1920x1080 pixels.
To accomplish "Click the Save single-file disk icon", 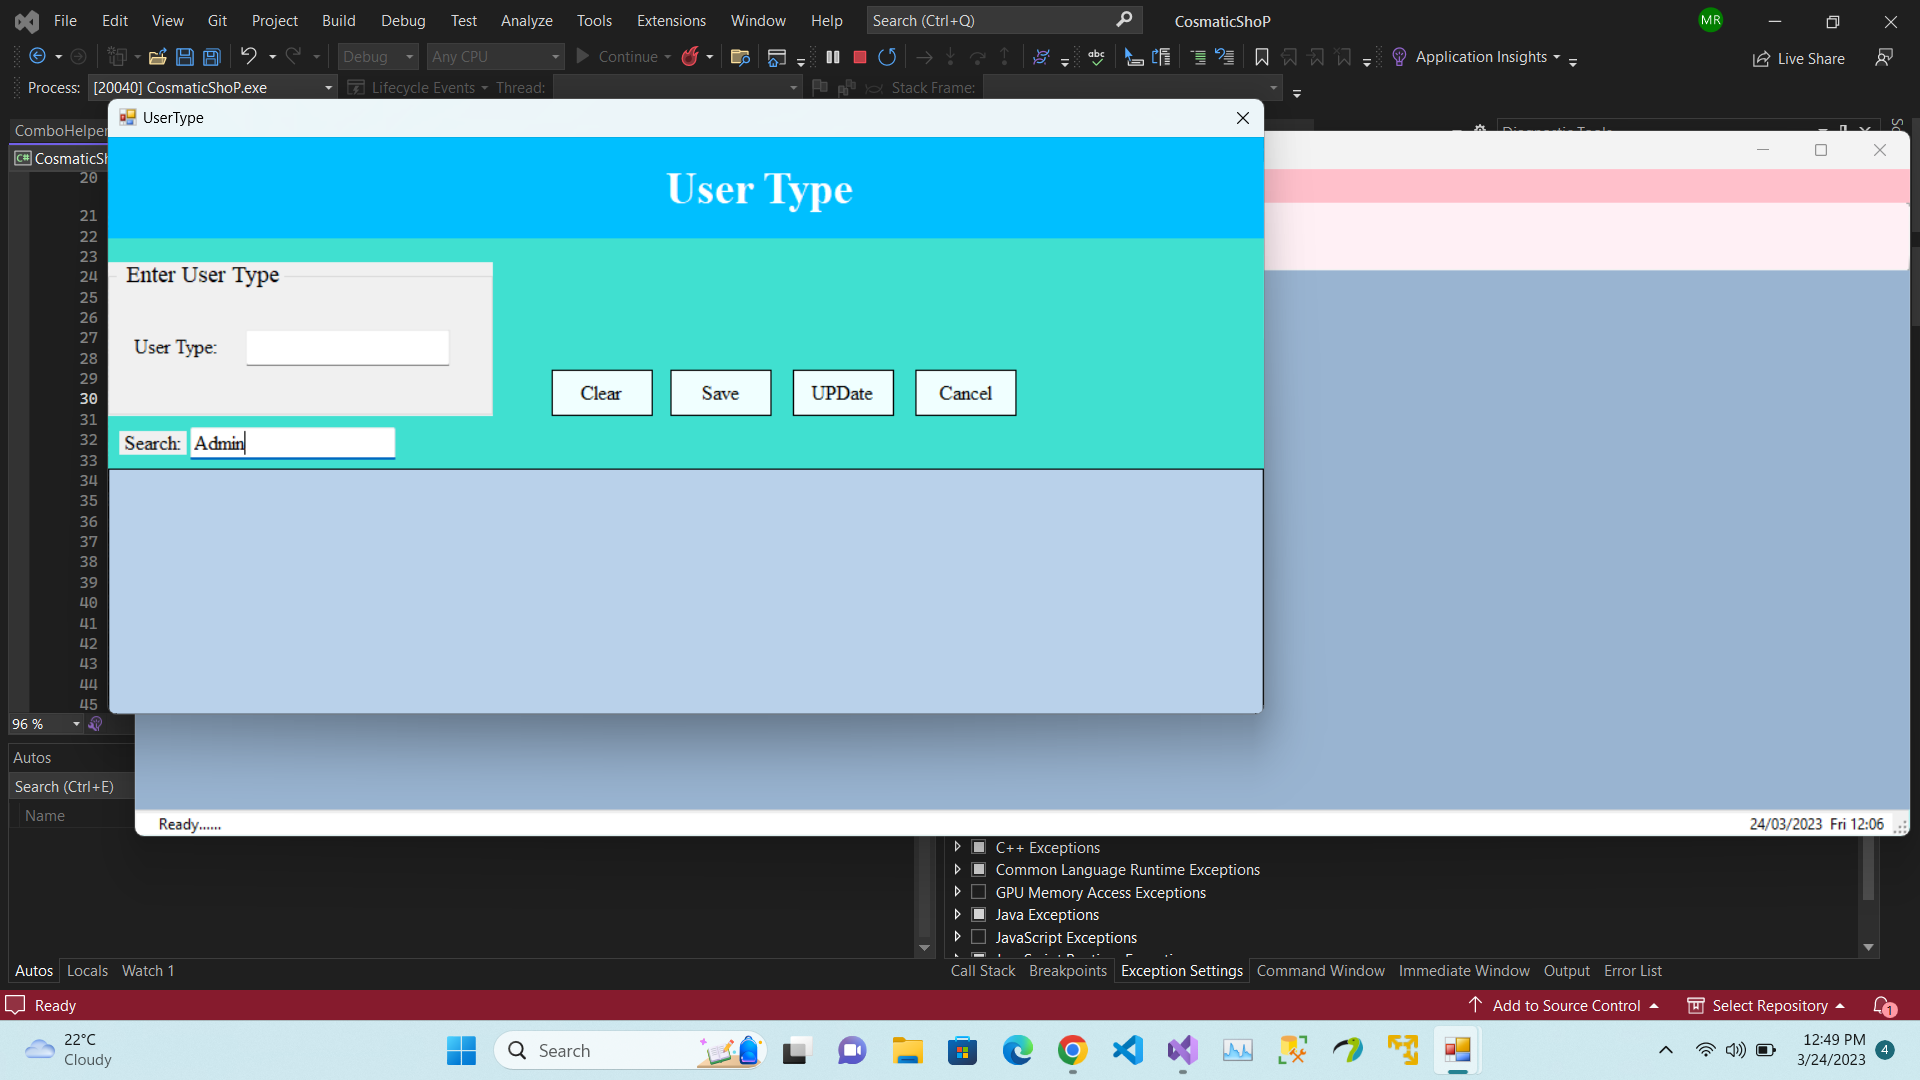I will click(x=184, y=57).
